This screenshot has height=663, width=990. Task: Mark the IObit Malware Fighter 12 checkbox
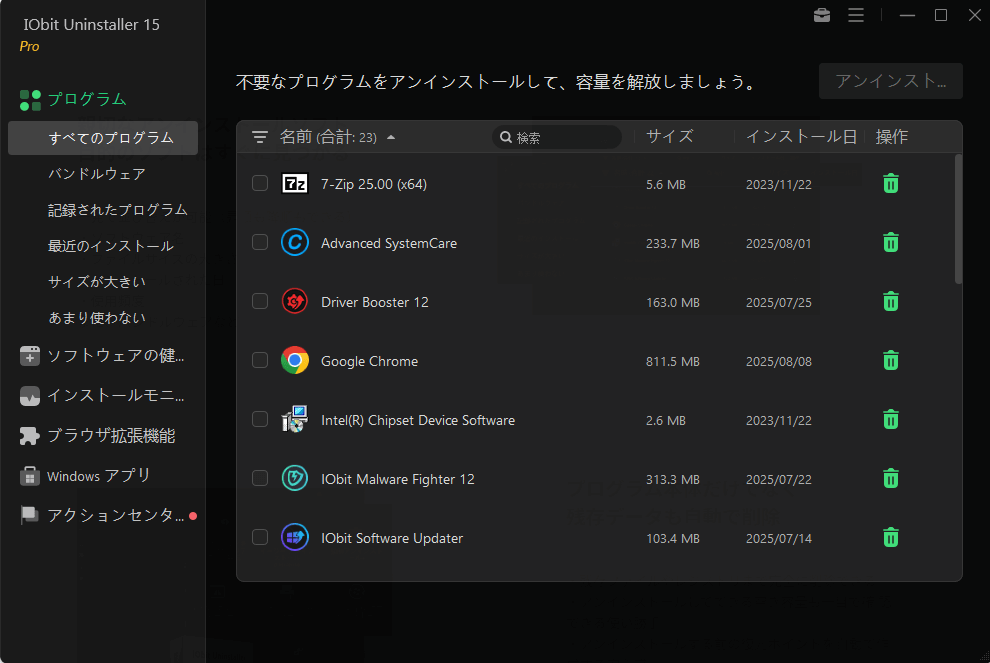(x=259, y=478)
